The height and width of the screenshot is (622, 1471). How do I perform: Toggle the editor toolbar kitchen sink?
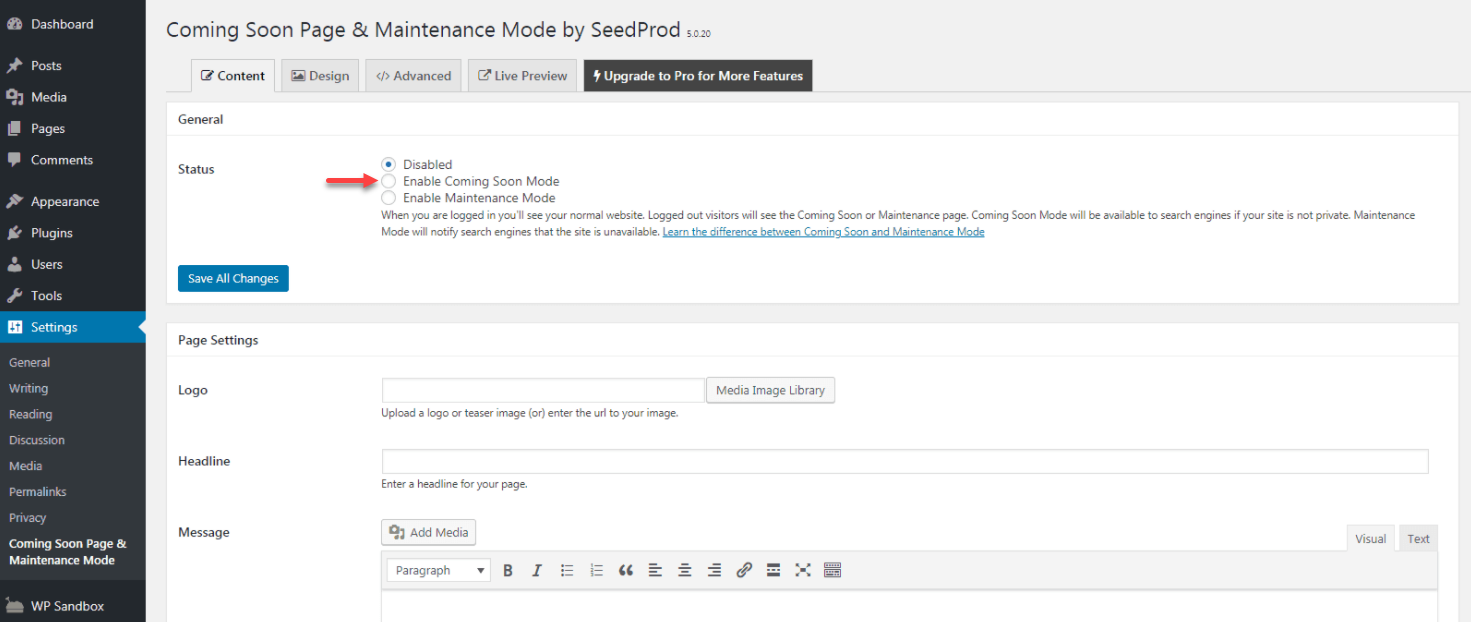pos(833,570)
